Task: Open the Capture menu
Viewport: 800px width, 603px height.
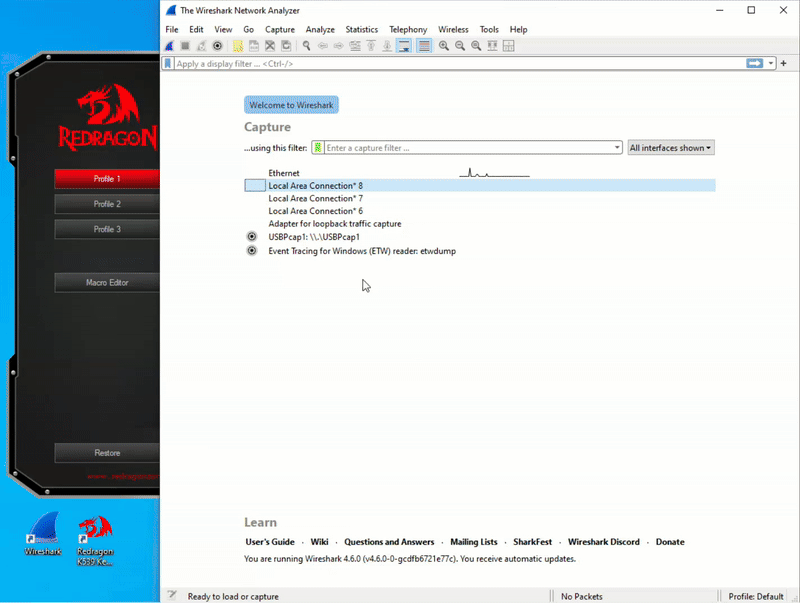Action: (x=280, y=30)
